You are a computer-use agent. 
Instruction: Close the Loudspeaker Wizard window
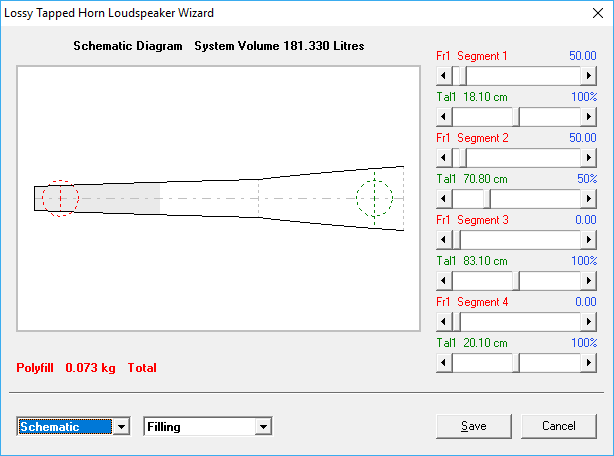(x=596, y=13)
